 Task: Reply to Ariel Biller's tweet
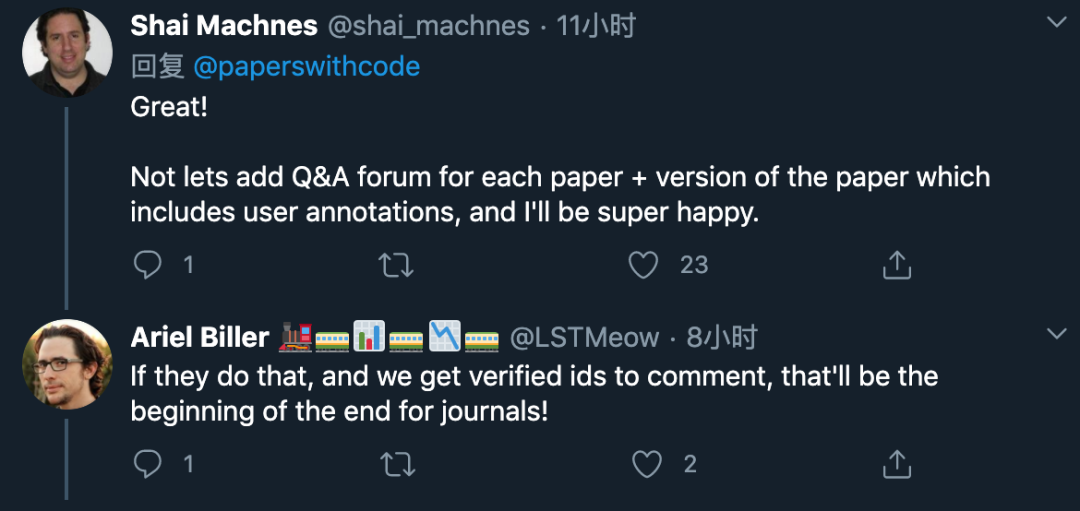click(148, 464)
